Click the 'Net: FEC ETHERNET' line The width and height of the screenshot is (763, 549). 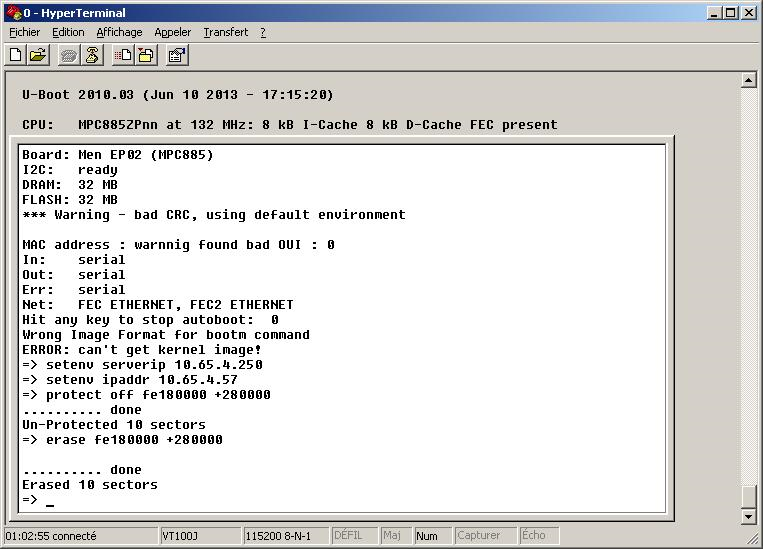point(158,305)
